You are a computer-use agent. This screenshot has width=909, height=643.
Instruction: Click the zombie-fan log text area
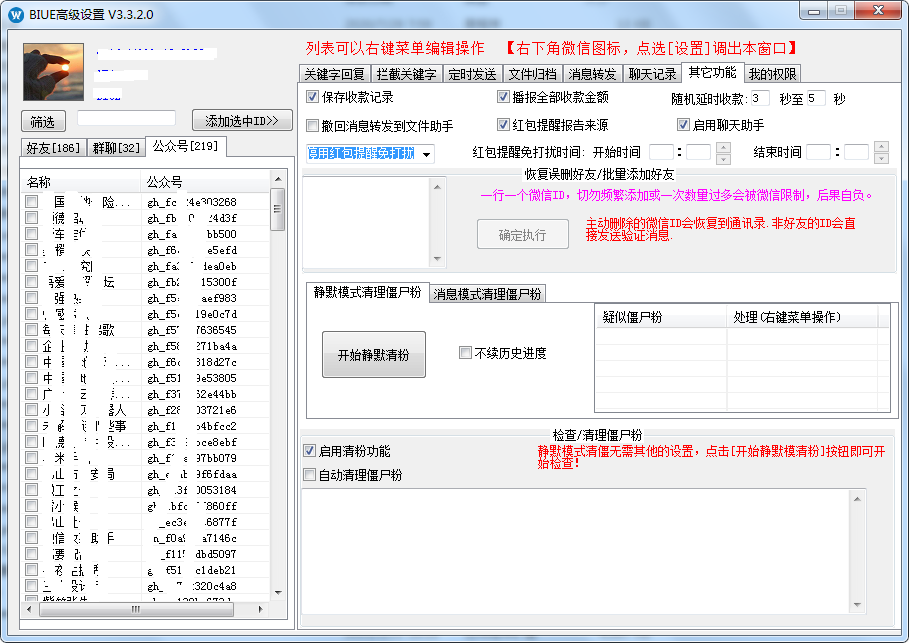tap(576, 552)
